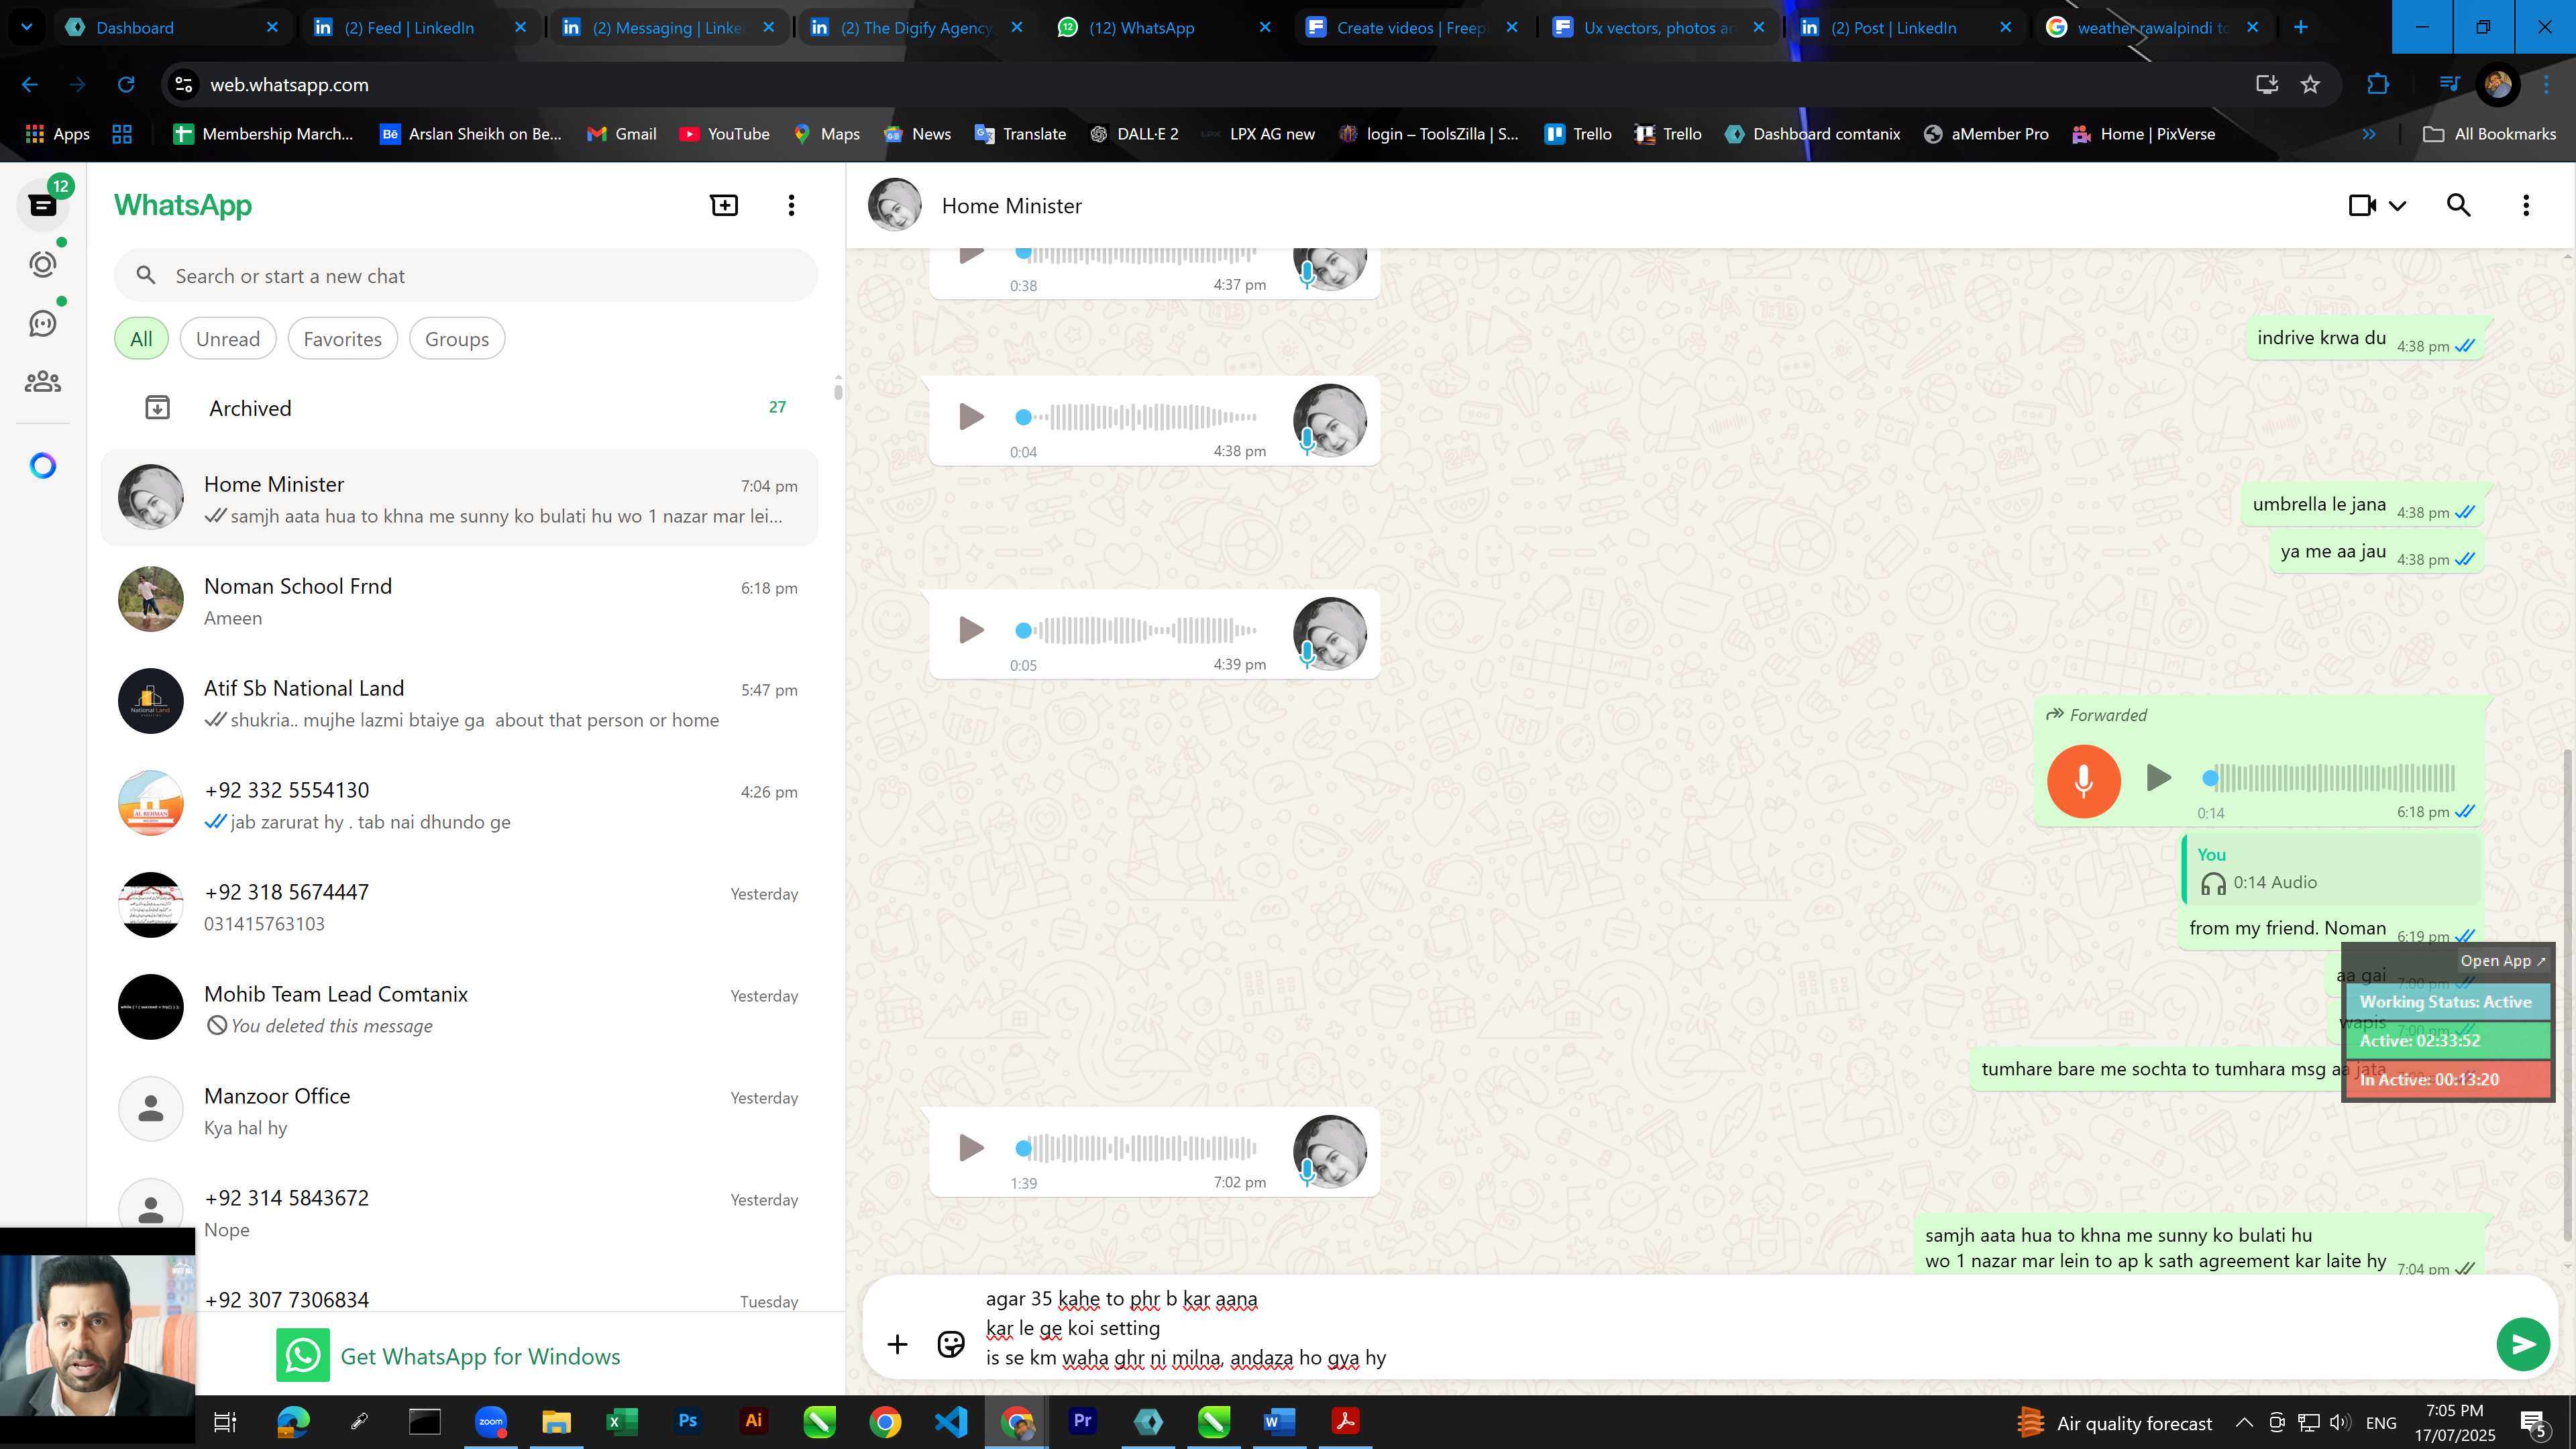Send the typed message
2576x1449 pixels.
click(2523, 1344)
